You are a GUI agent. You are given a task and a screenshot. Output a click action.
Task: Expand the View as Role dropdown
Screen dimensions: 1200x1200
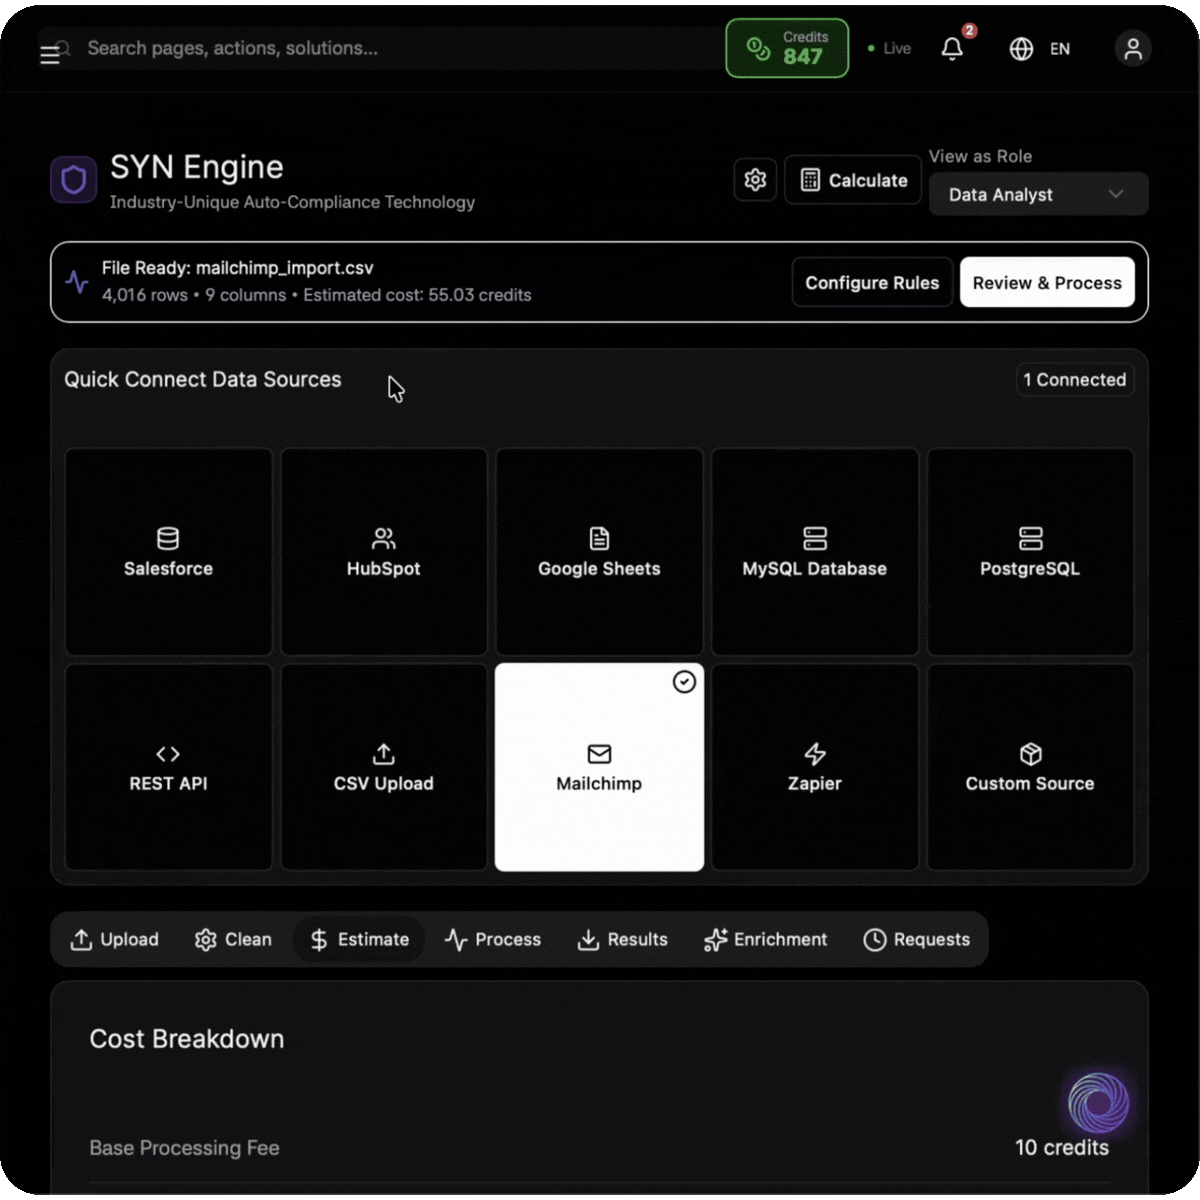point(1037,195)
